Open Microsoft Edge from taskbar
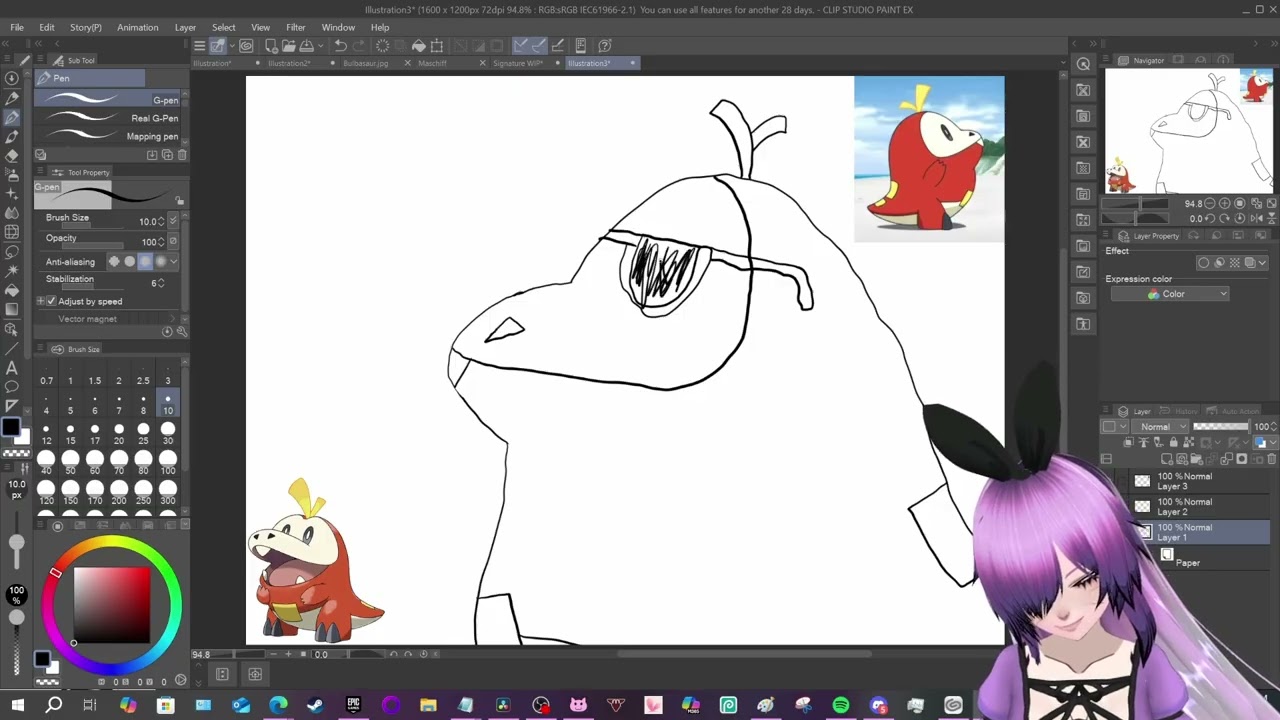 click(x=278, y=705)
